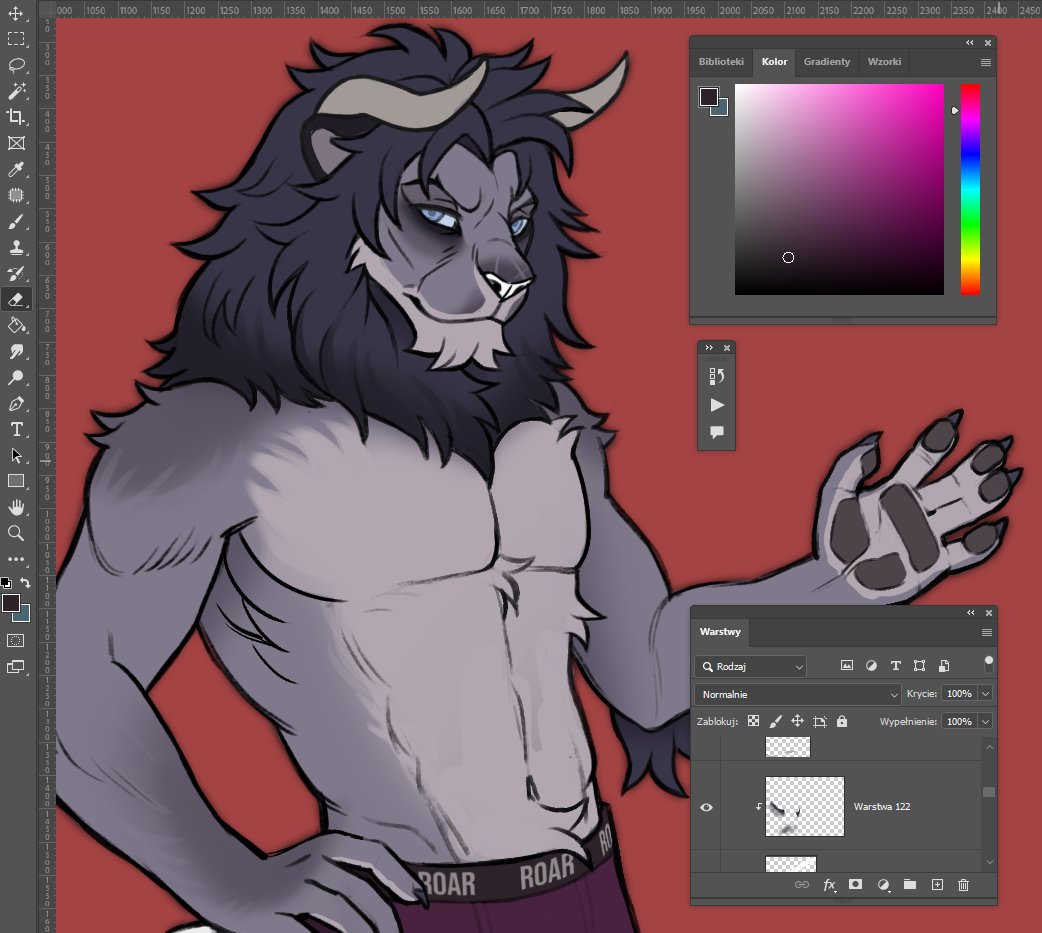
Task: Expand the small icon panel dock
Action: coord(709,348)
